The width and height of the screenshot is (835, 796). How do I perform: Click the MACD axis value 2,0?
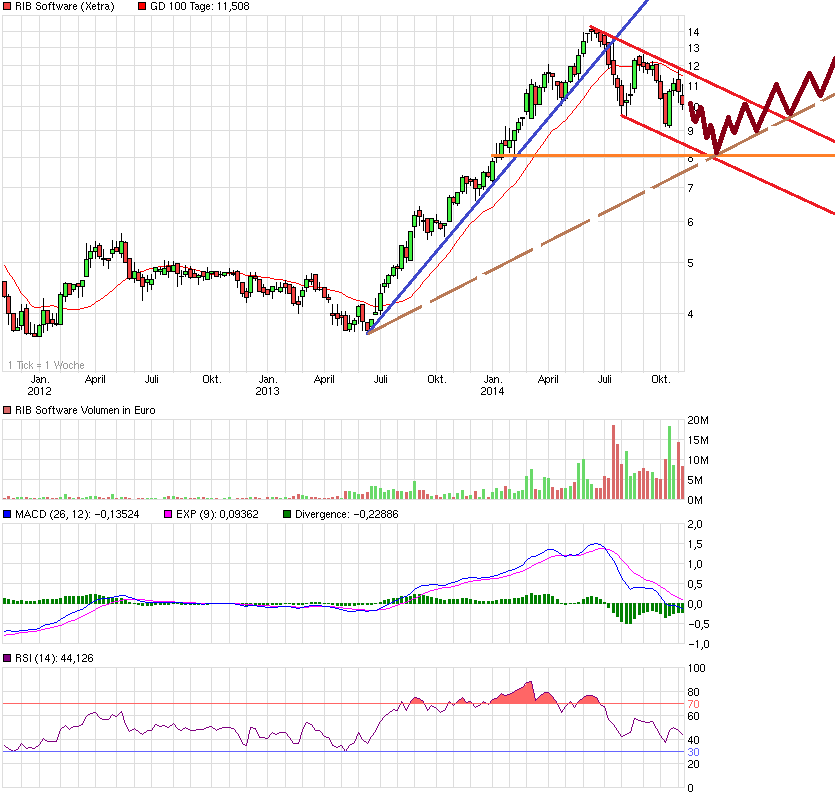[x=695, y=524]
